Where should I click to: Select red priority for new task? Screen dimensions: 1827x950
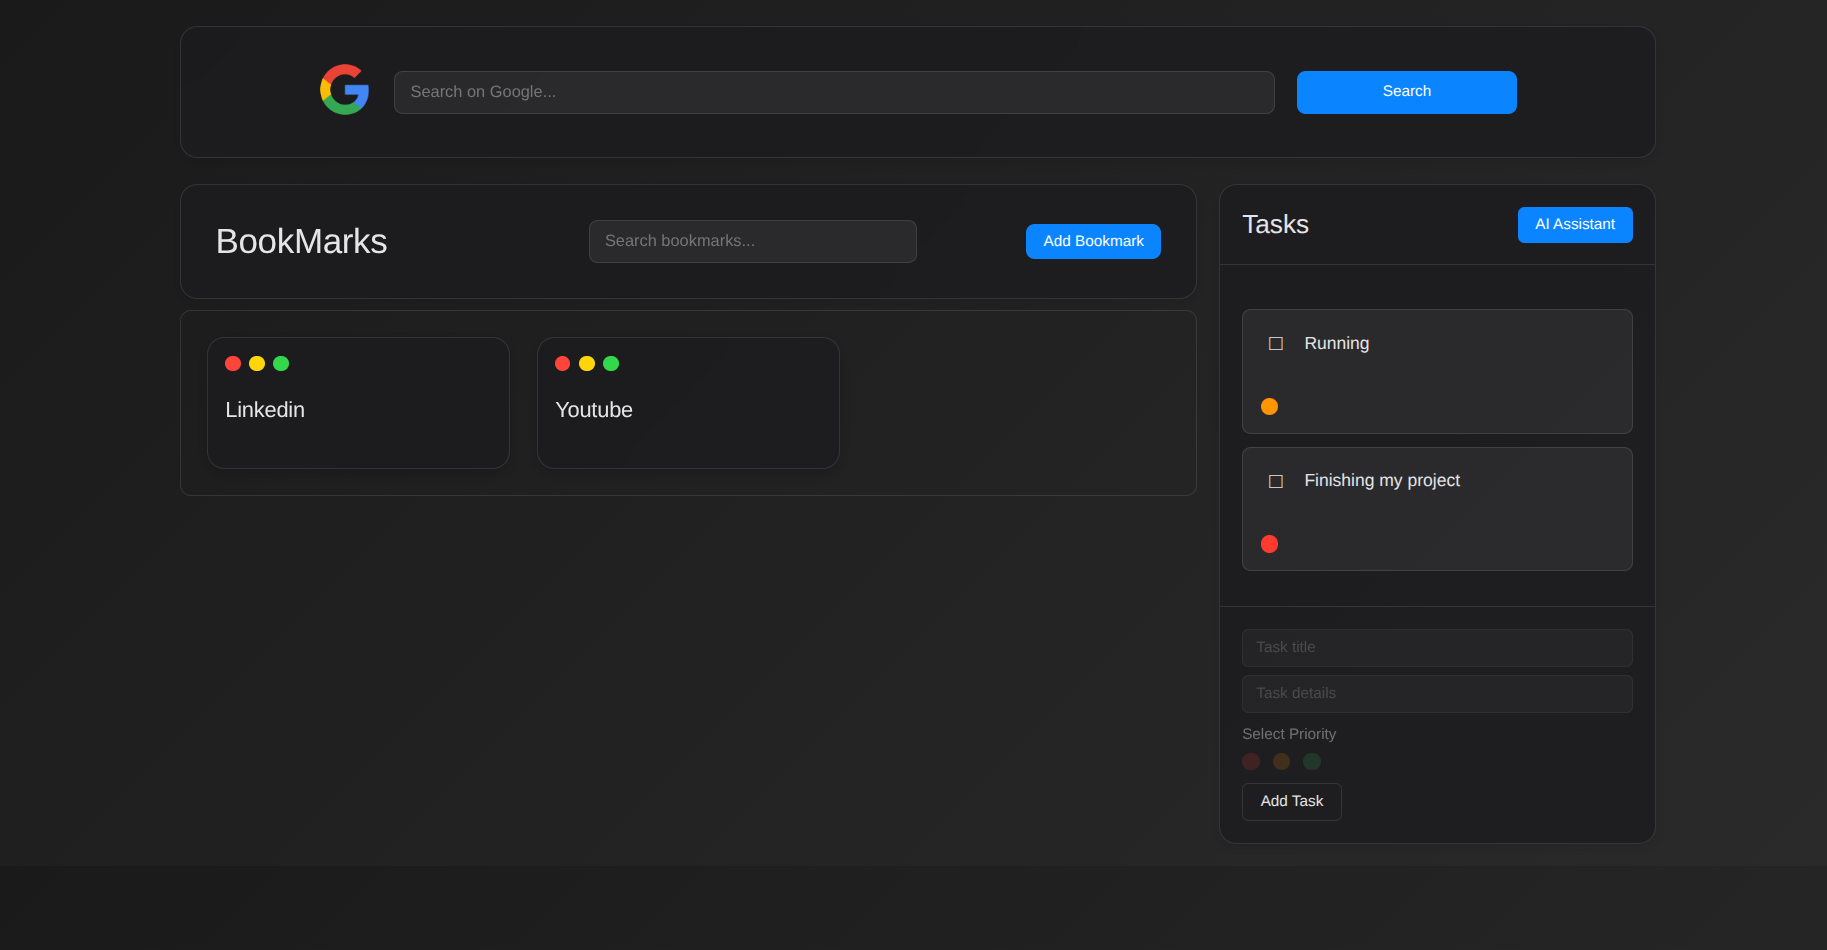pyautogui.click(x=1251, y=762)
